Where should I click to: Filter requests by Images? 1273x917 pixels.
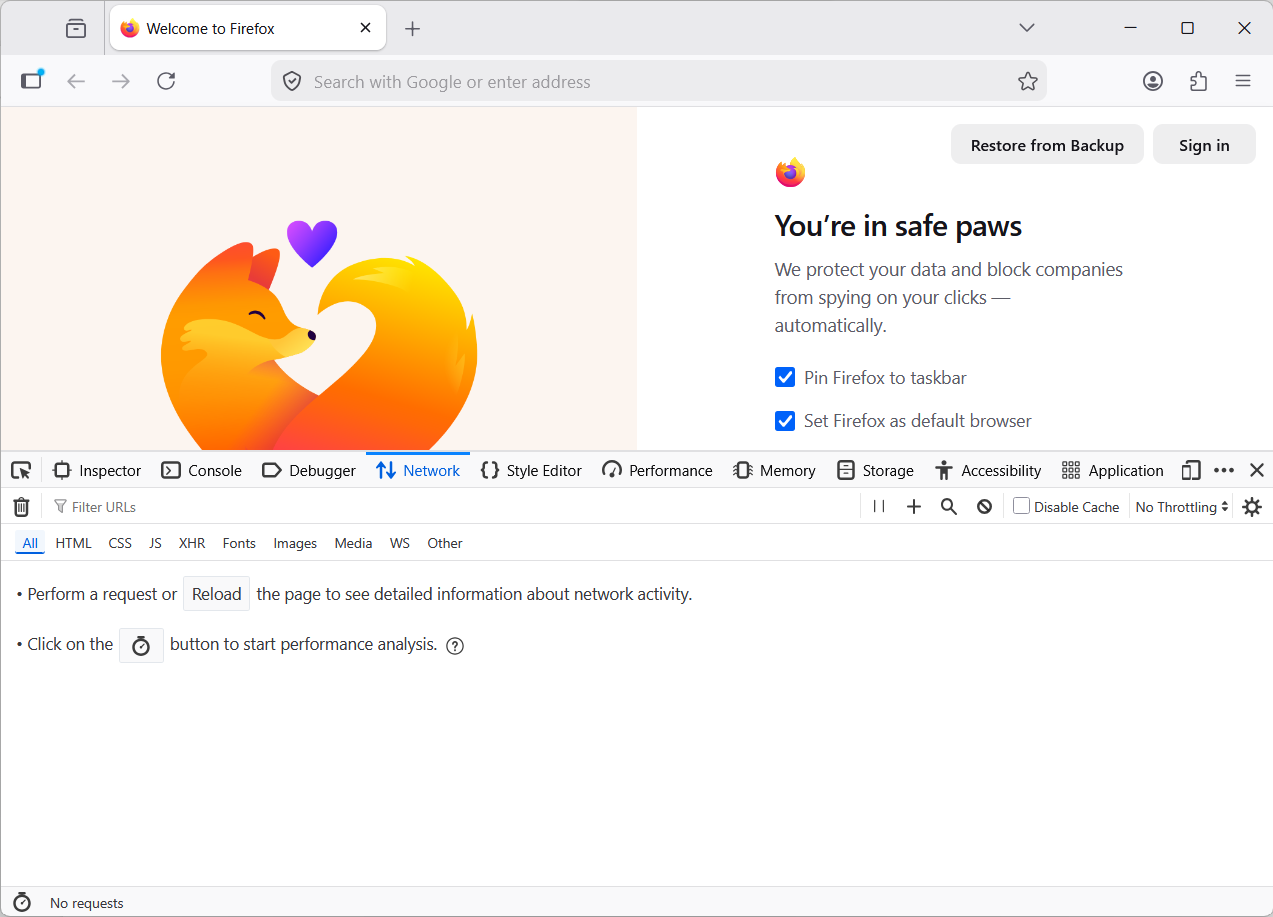(295, 543)
